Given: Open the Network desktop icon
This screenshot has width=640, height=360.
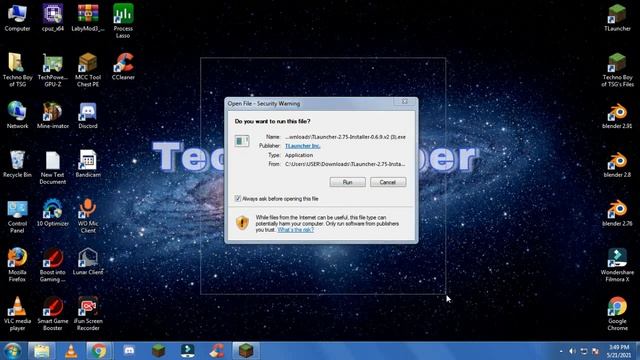Looking at the screenshot, I should [17, 115].
